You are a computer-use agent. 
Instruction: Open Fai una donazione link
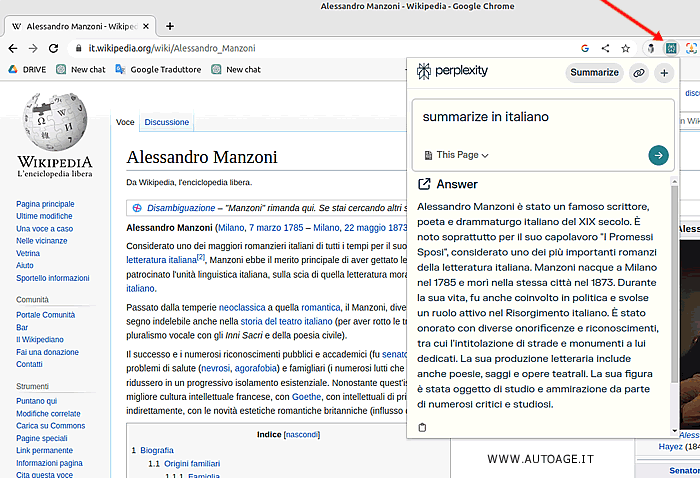pos(47,352)
